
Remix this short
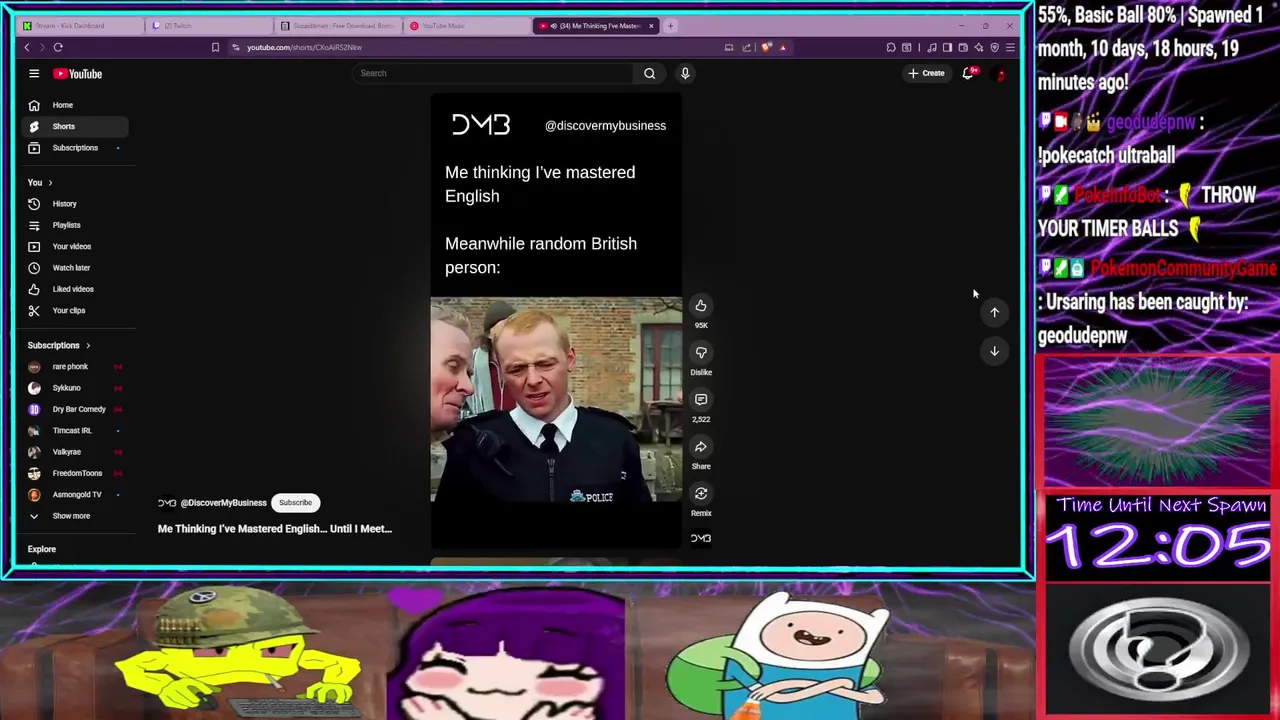(x=701, y=494)
